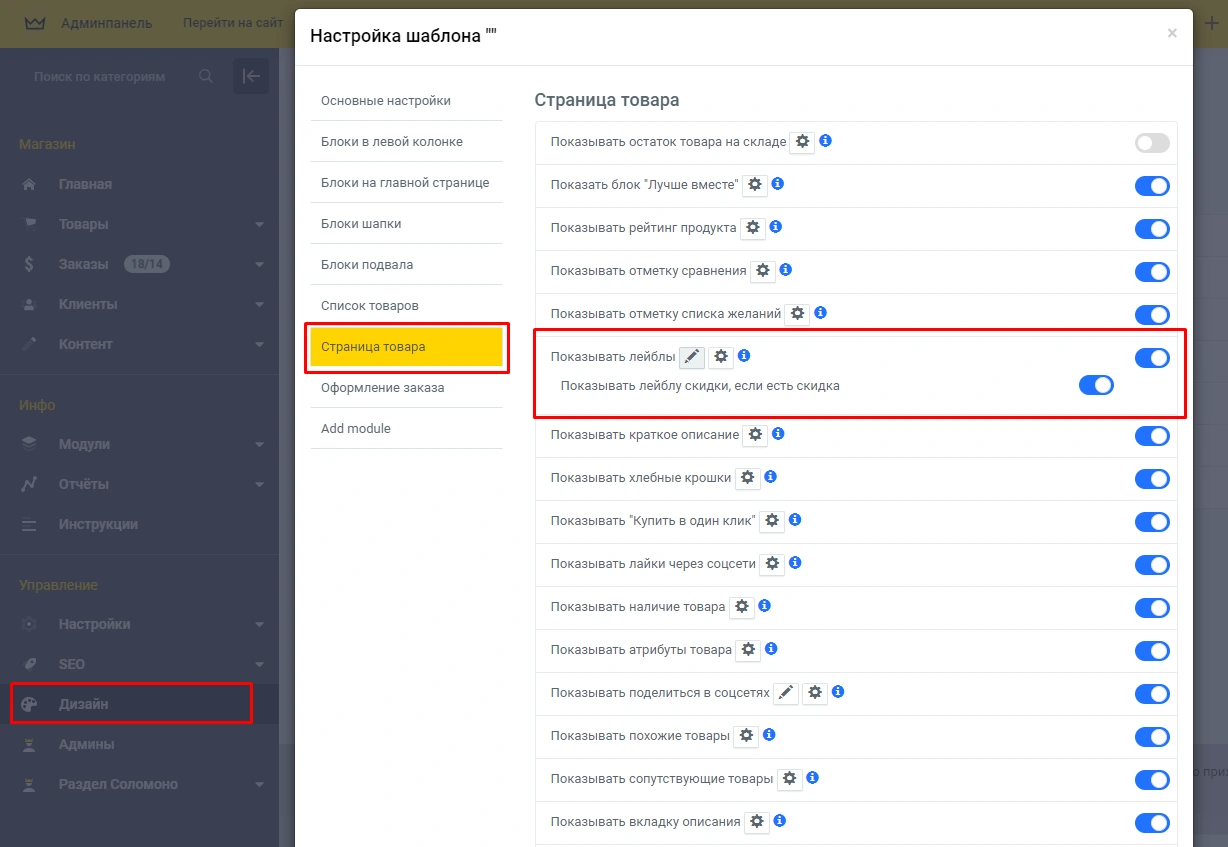Enable the "Показывать остаток товара на складе" toggle
The width and height of the screenshot is (1228, 847).
[1151, 143]
